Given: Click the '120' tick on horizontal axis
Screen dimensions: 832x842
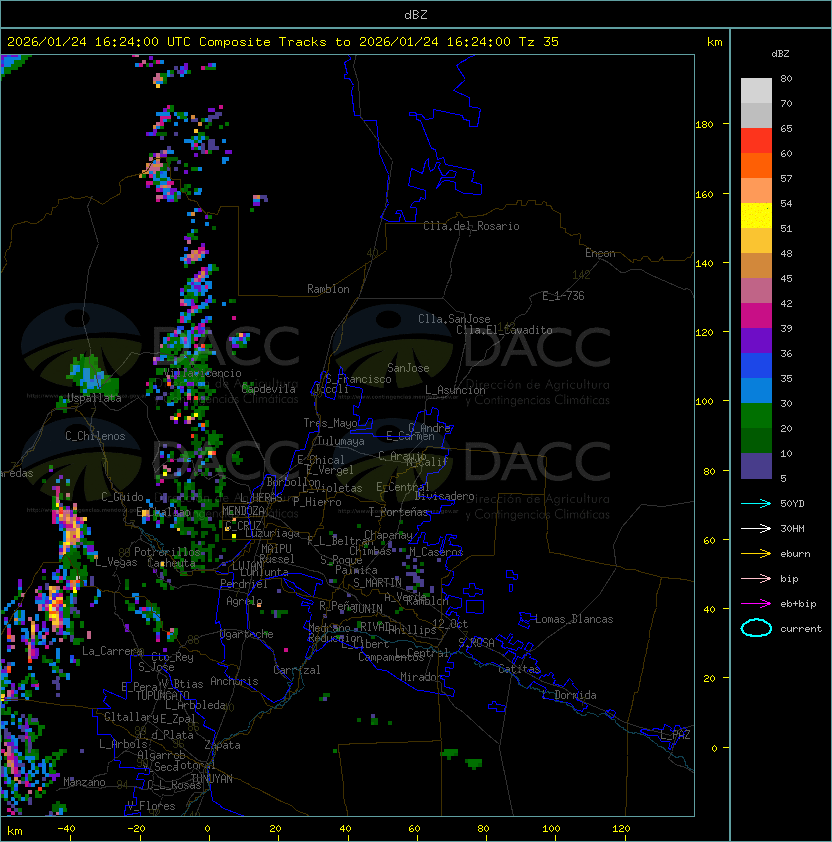Looking at the screenshot, I should click(621, 829).
